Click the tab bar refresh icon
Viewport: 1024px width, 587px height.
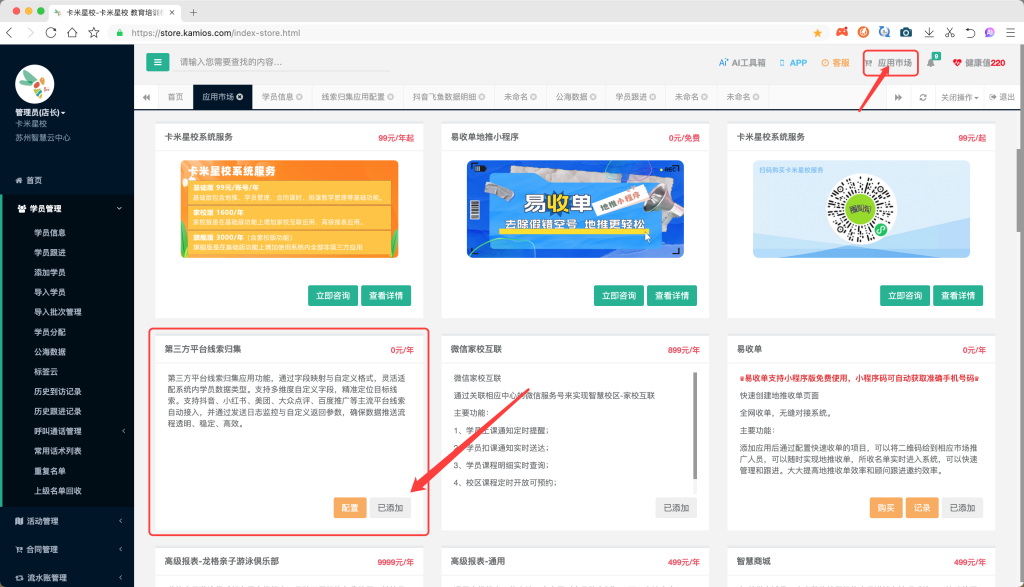923,97
